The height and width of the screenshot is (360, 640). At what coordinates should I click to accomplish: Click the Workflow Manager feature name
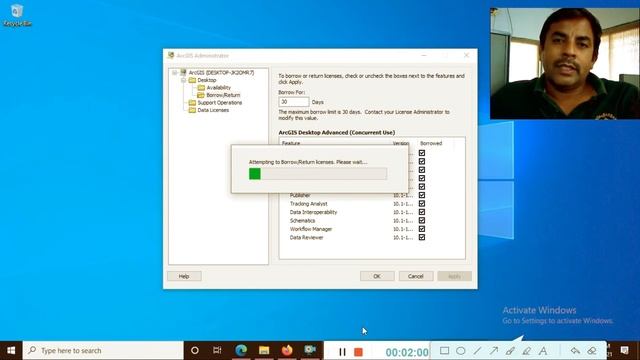pos(311,229)
